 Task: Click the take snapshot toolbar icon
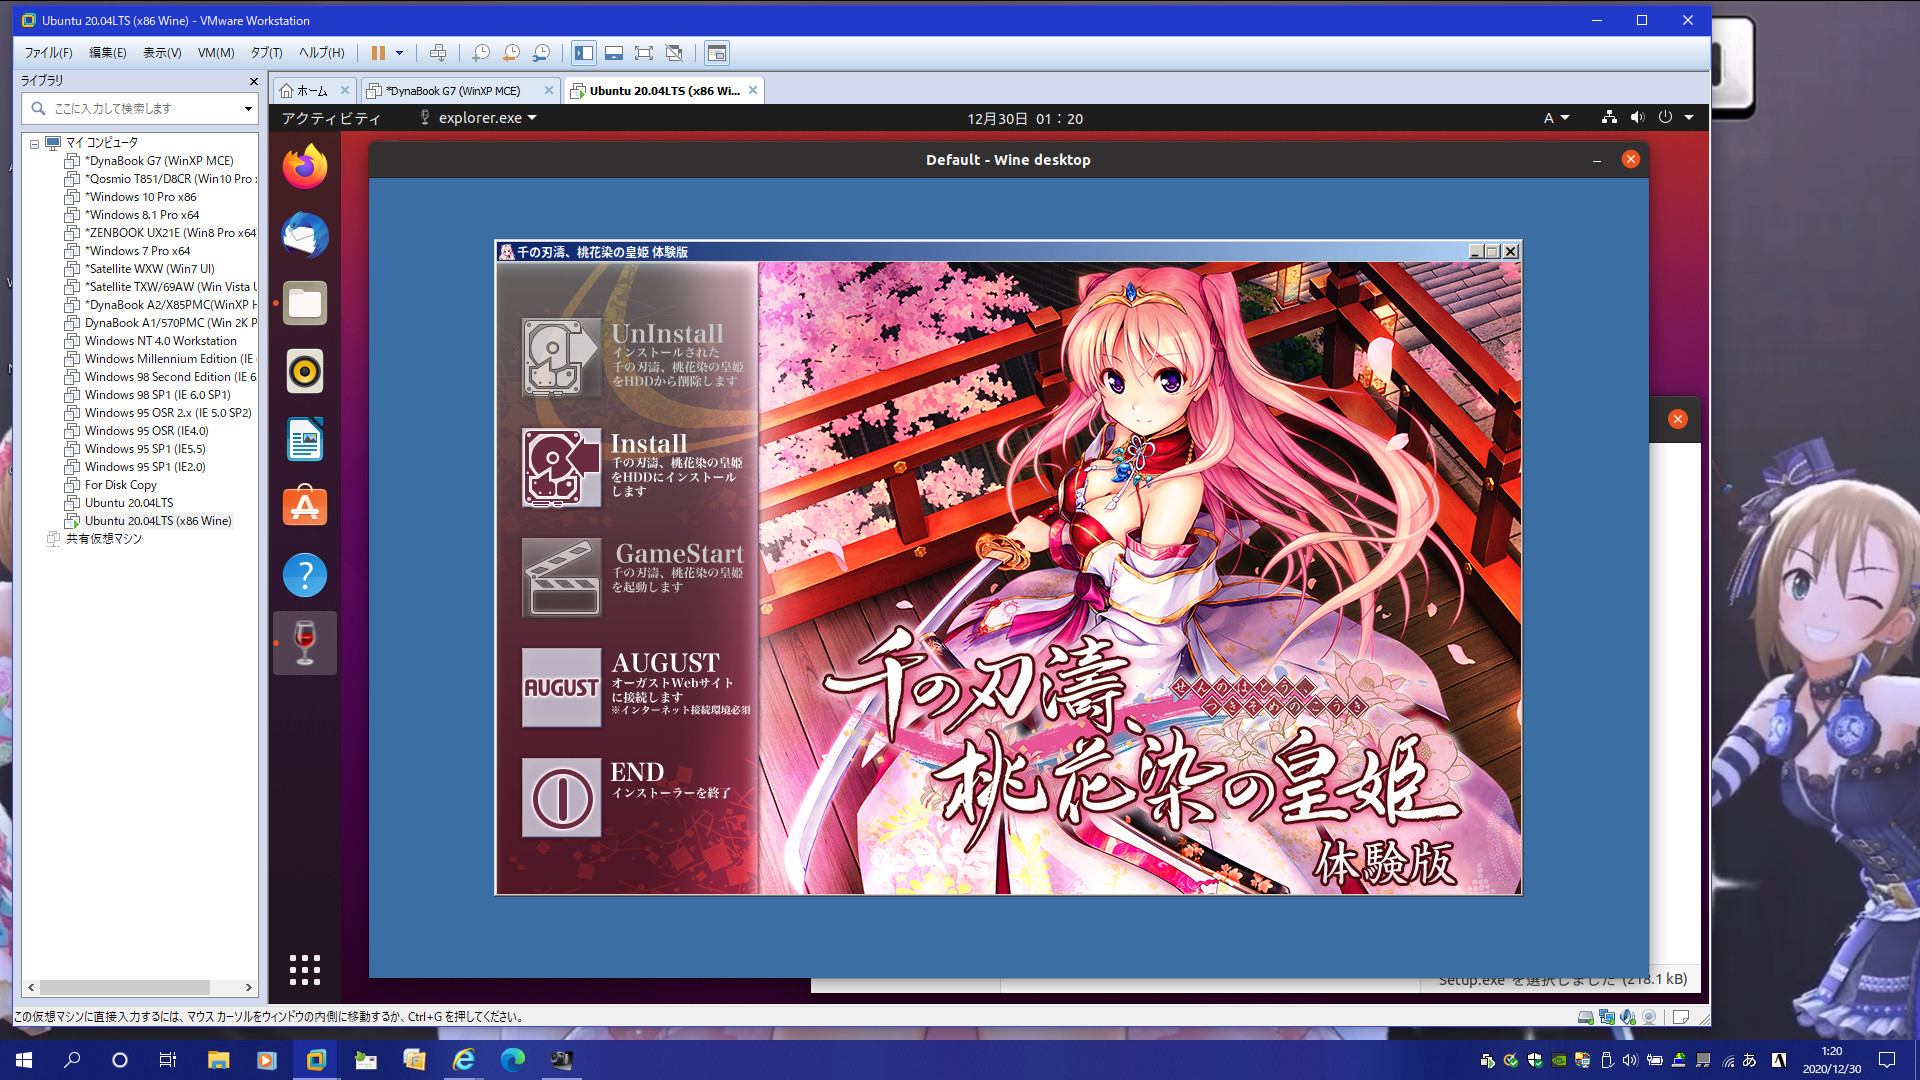click(481, 53)
